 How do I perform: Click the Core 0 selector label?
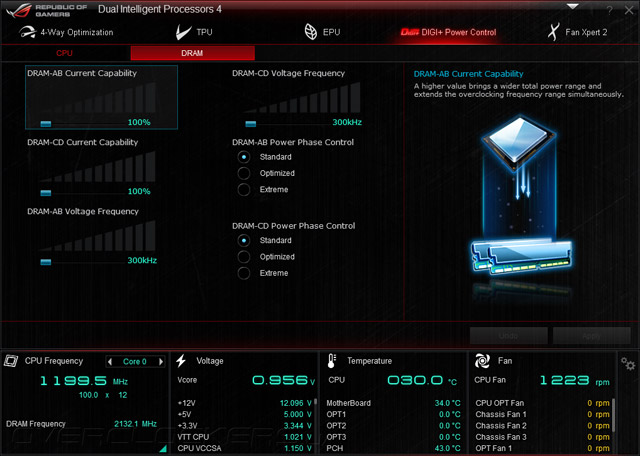pyautogui.click(x=135, y=362)
